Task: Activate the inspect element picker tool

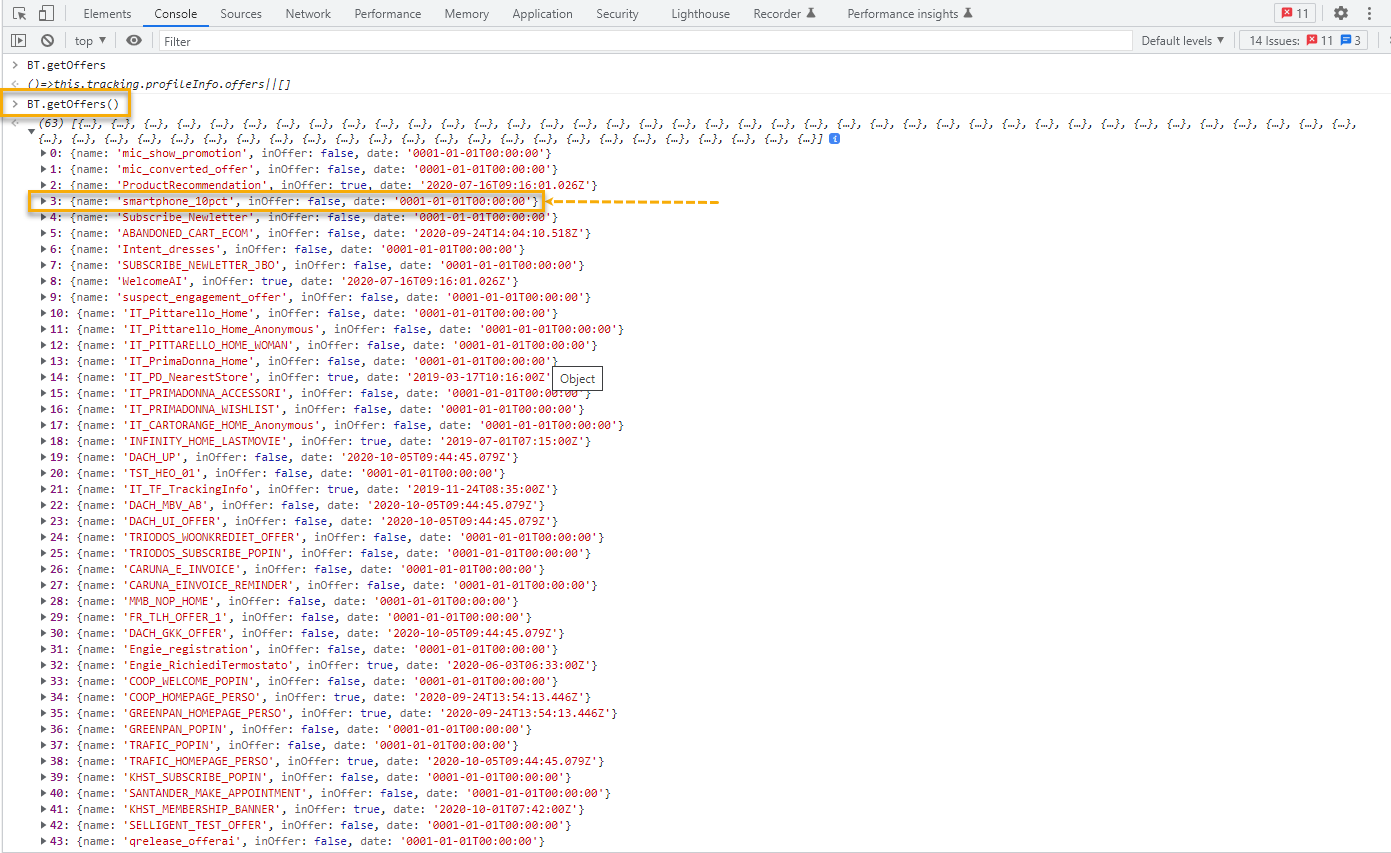Action: pos(19,14)
